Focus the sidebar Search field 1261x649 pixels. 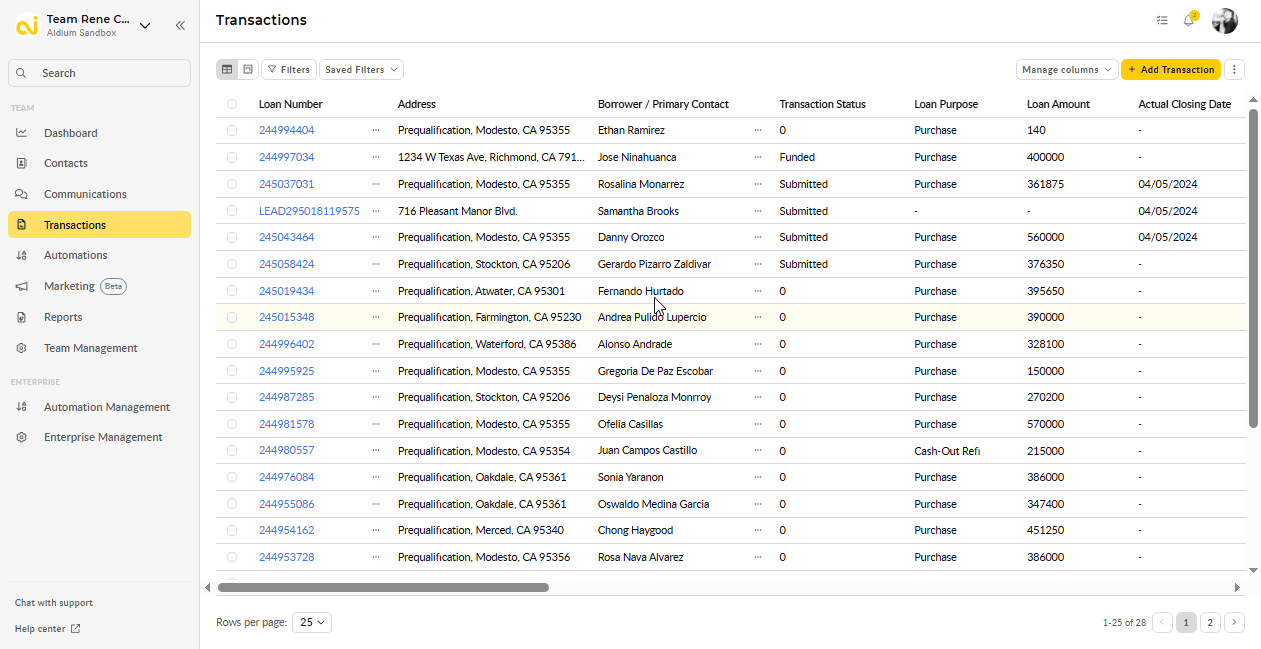click(99, 73)
